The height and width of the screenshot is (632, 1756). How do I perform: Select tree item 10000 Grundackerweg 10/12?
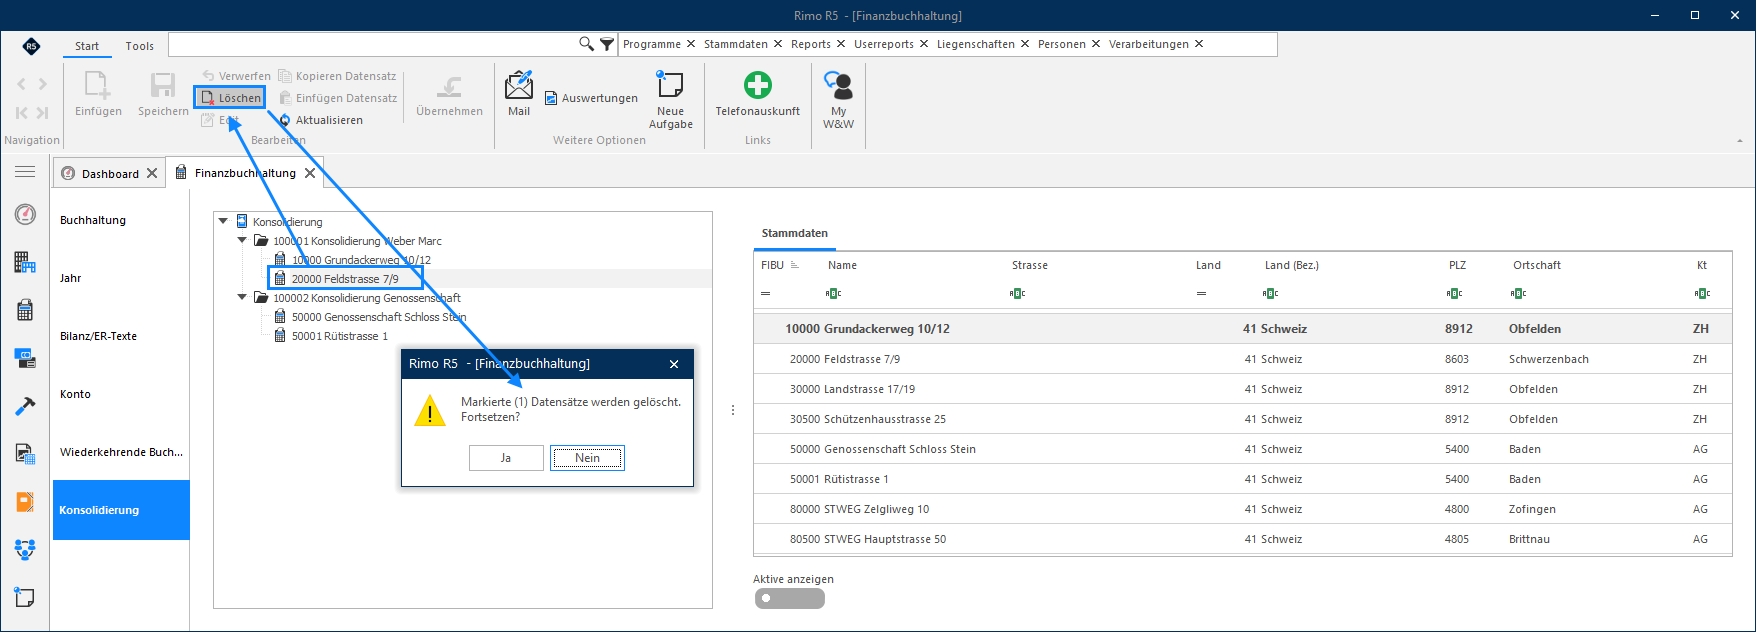point(361,260)
